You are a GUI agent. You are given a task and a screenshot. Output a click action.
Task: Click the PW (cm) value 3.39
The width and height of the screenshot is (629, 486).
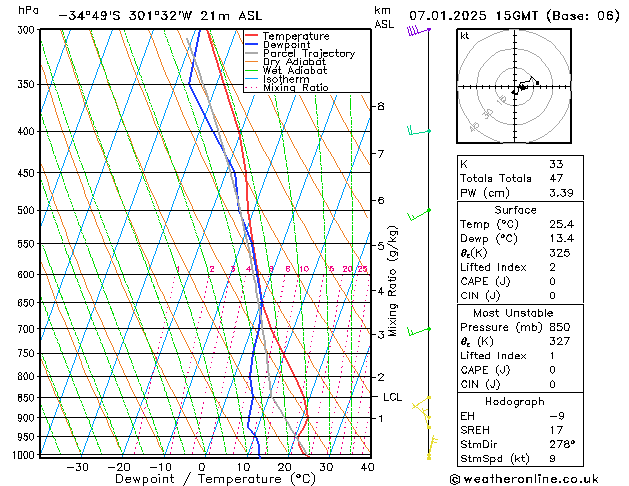561,193
